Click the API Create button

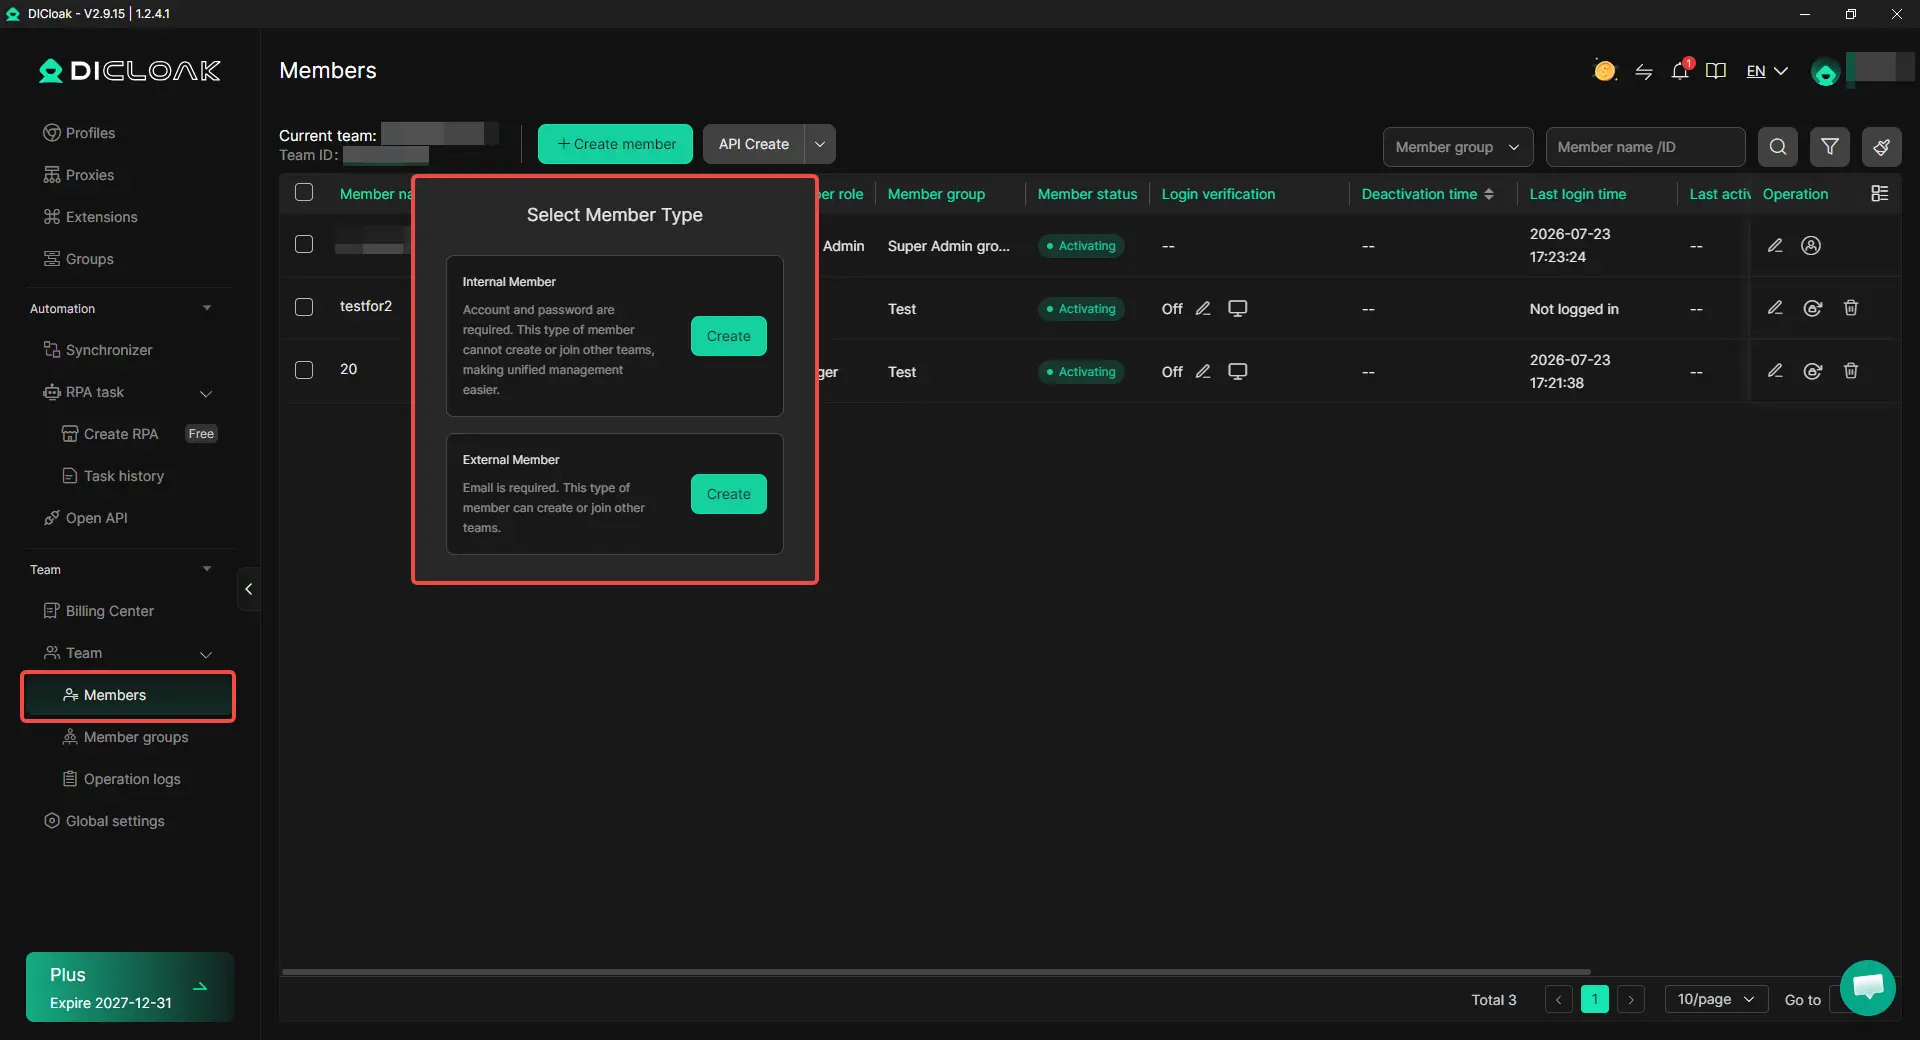[754, 144]
